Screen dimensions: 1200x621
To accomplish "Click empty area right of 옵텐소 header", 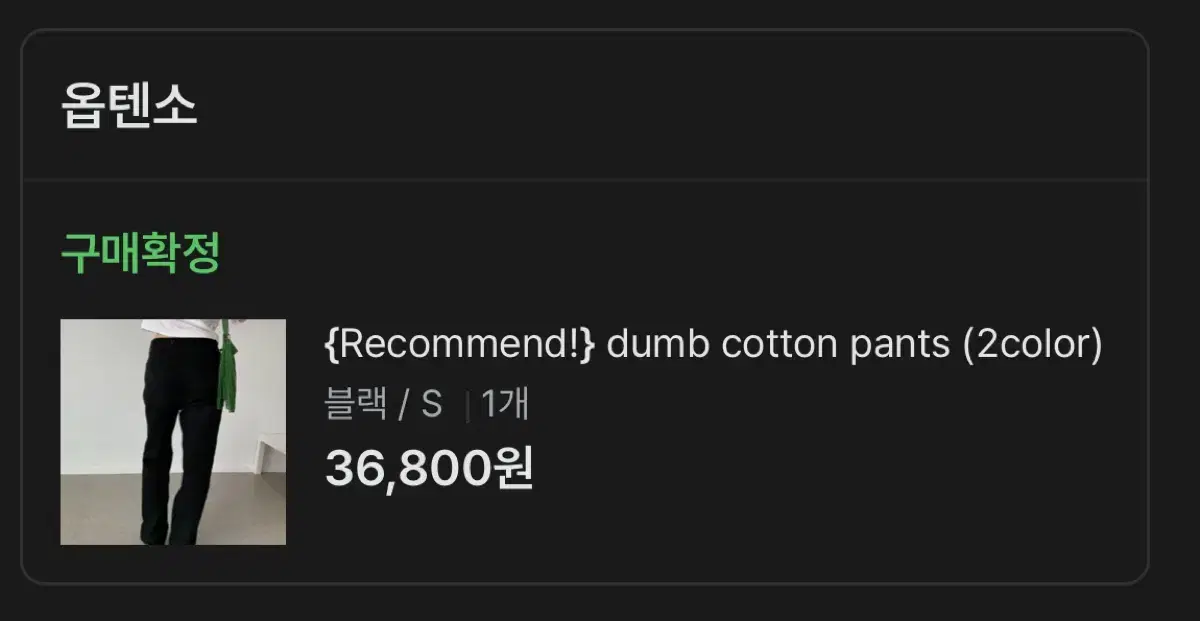I will pos(670,106).
